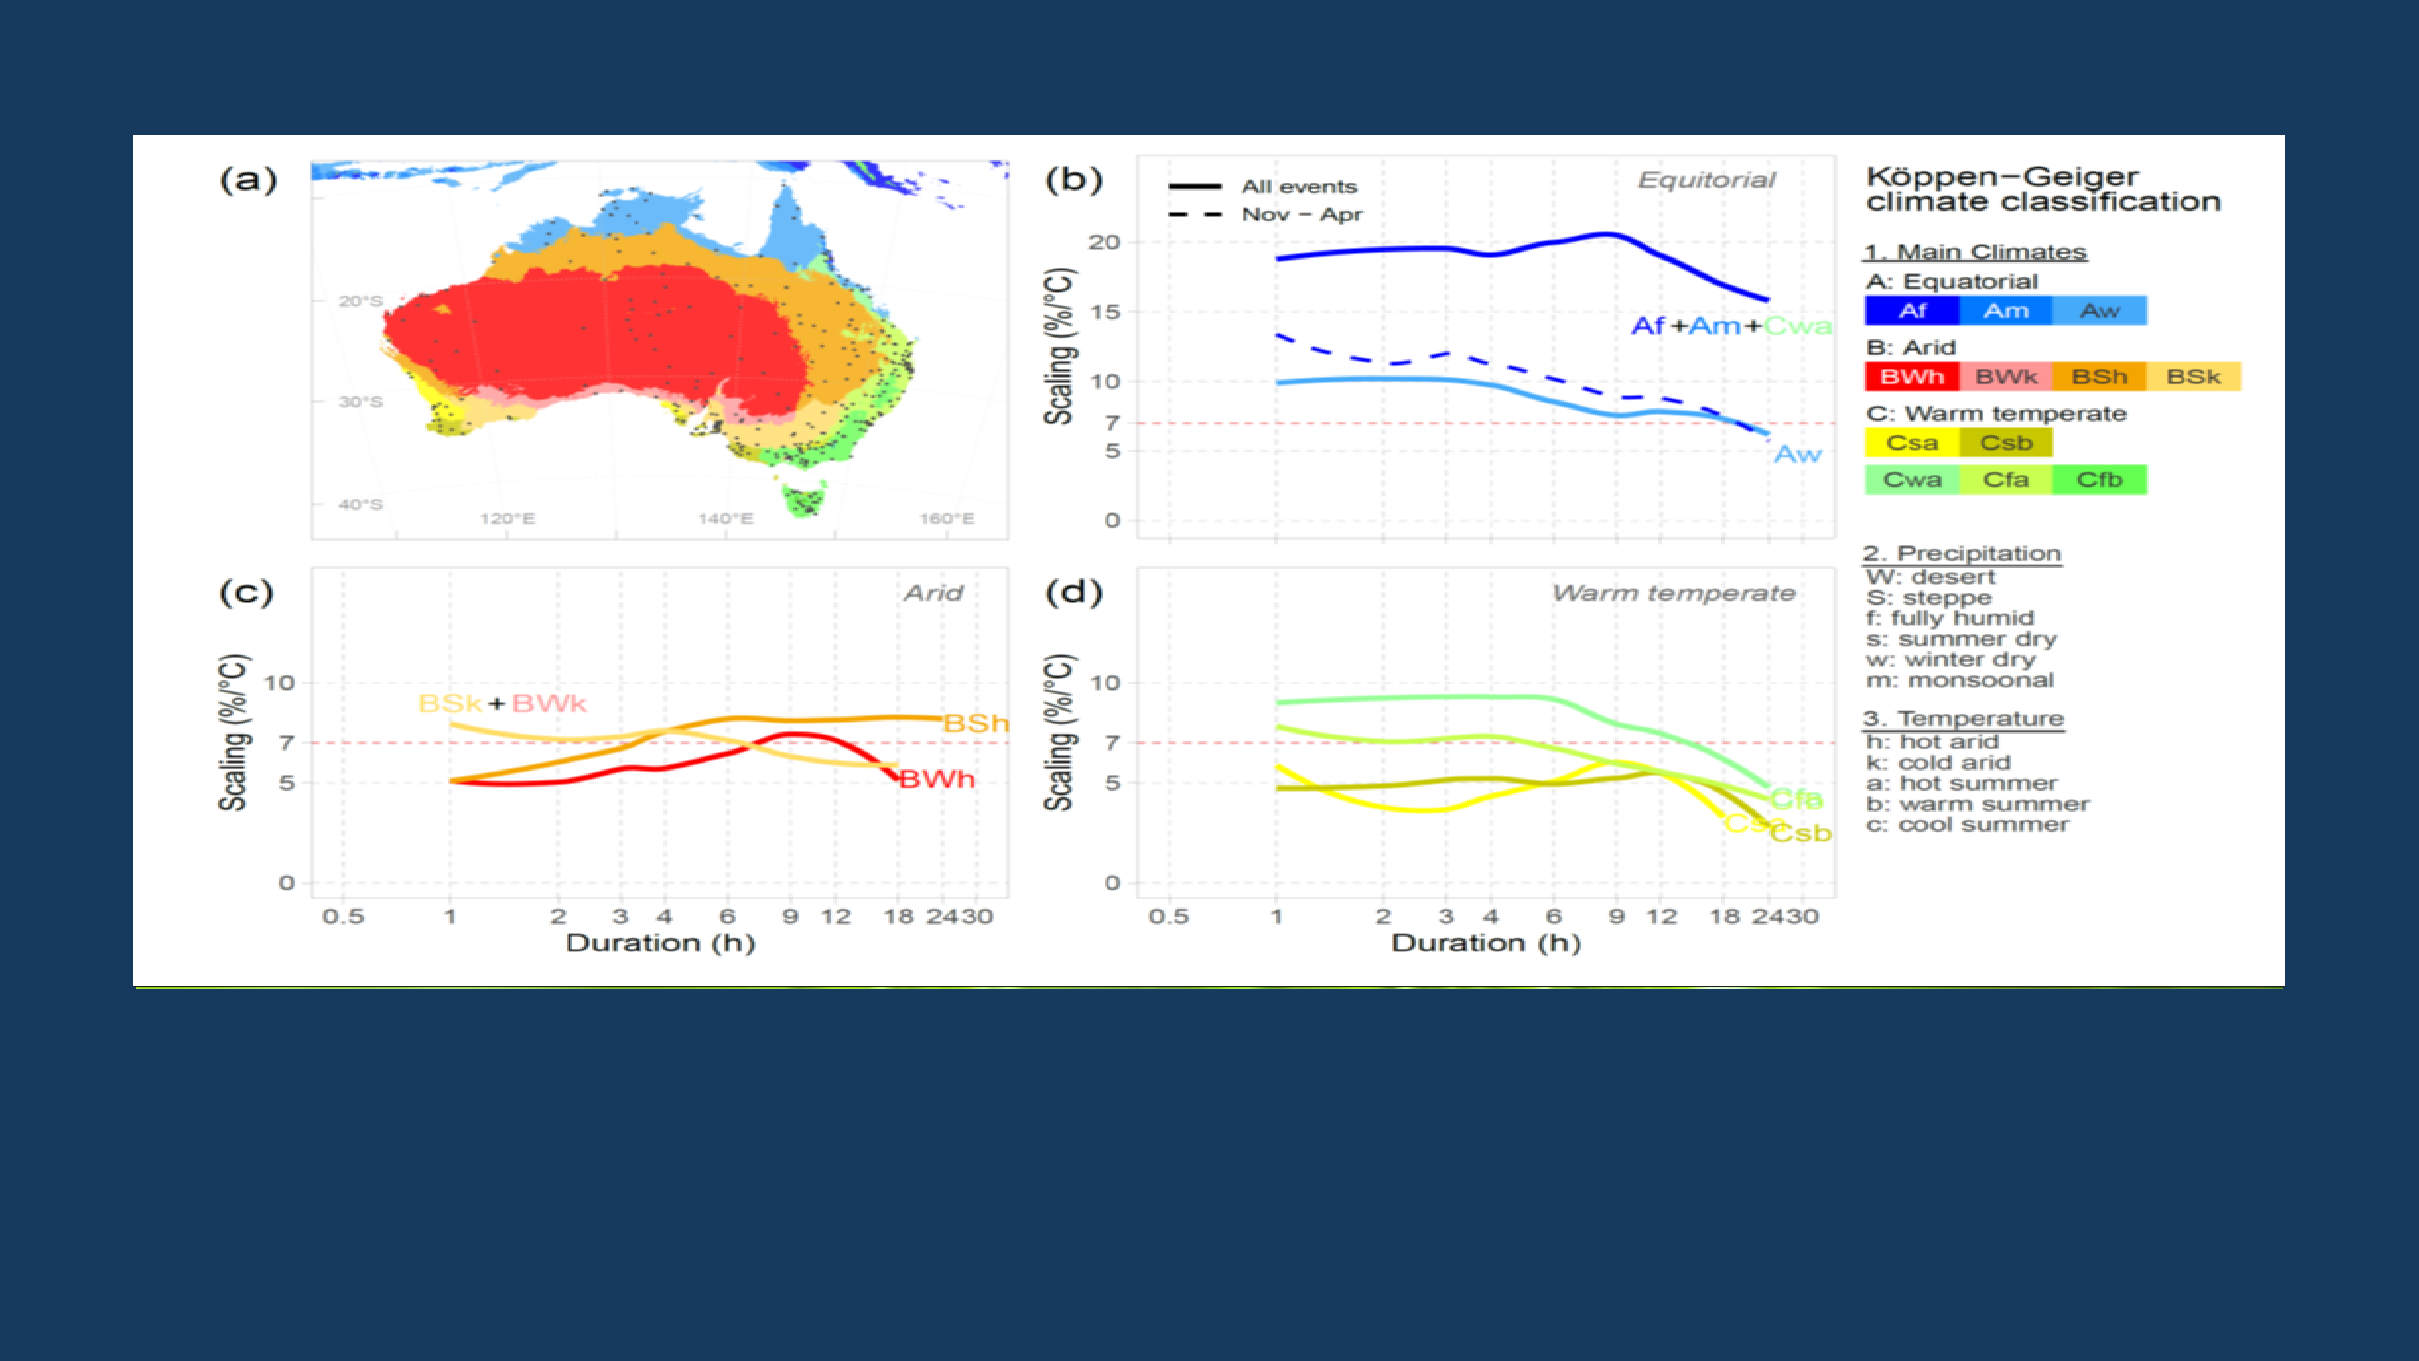Select the Arid panel (c)

coord(935,592)
